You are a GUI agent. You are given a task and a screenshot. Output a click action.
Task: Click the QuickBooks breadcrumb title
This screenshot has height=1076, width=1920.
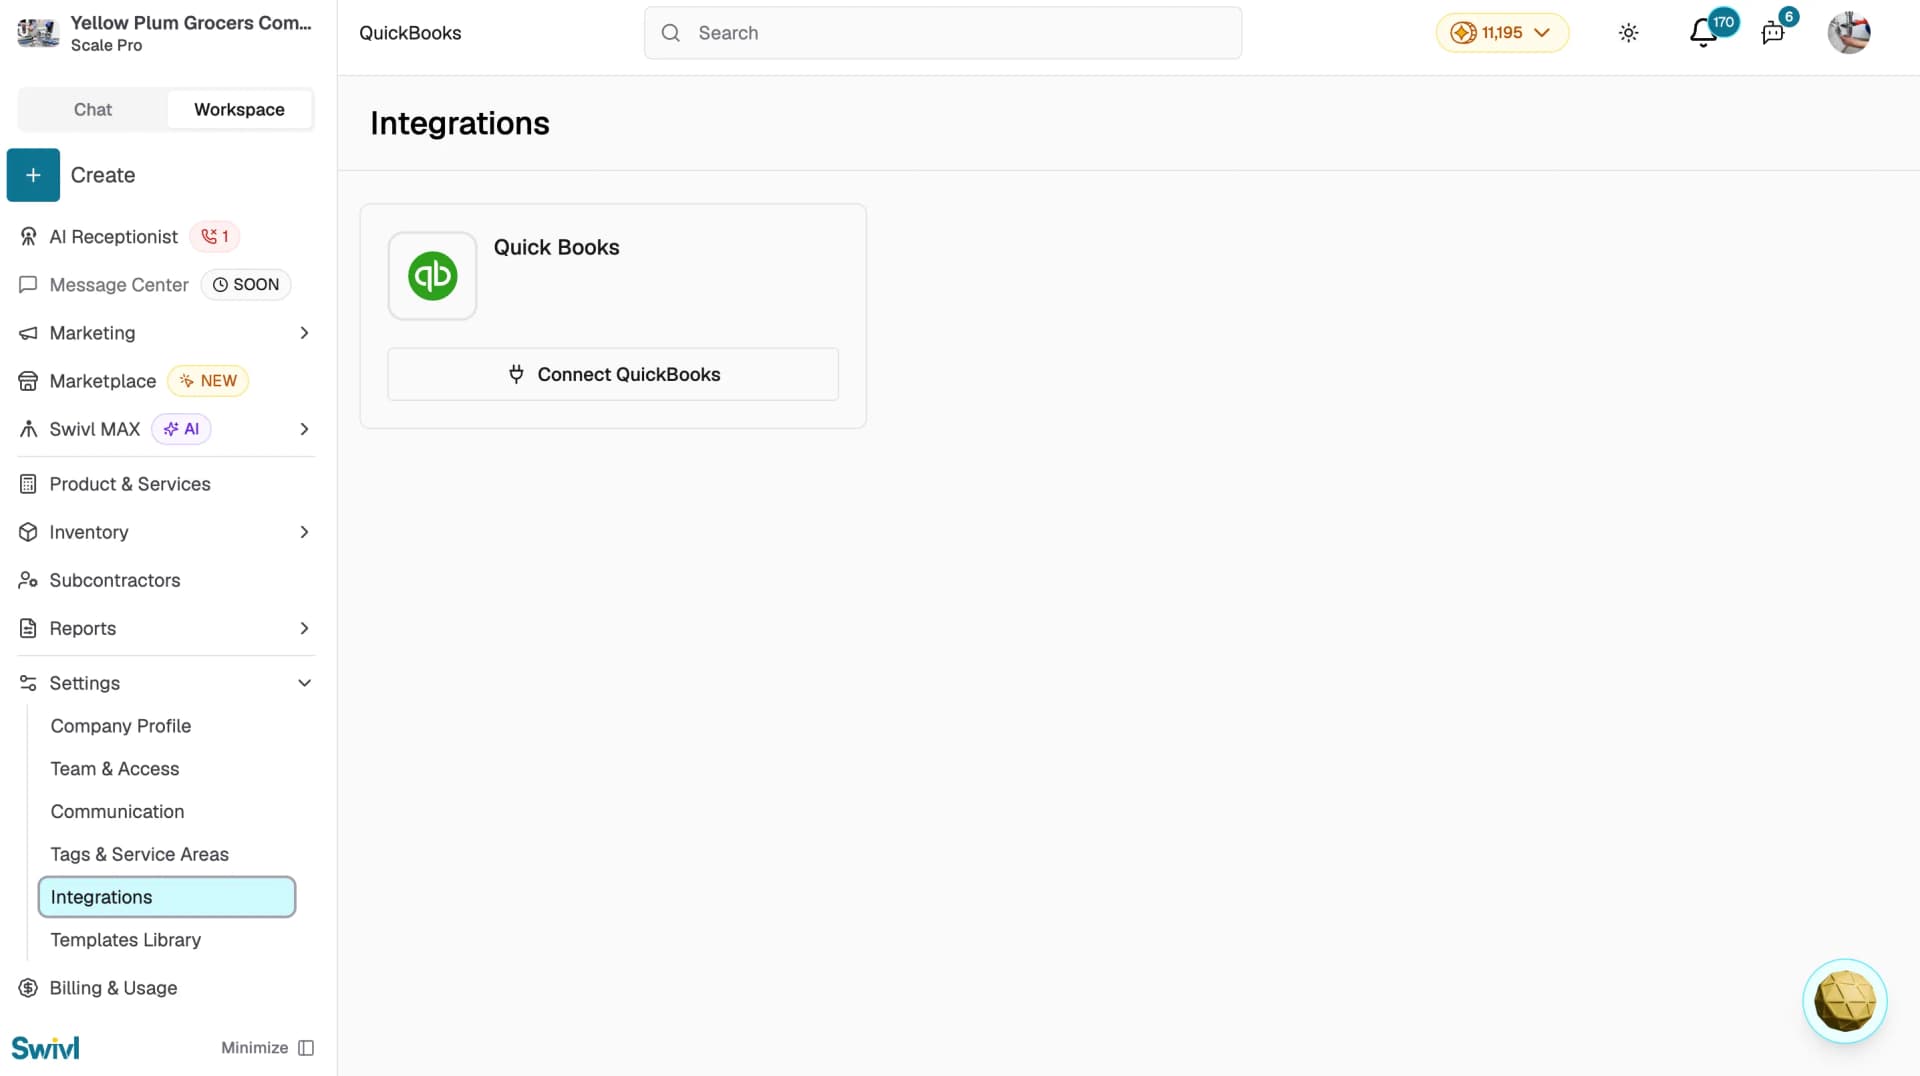tap(410, 33)
